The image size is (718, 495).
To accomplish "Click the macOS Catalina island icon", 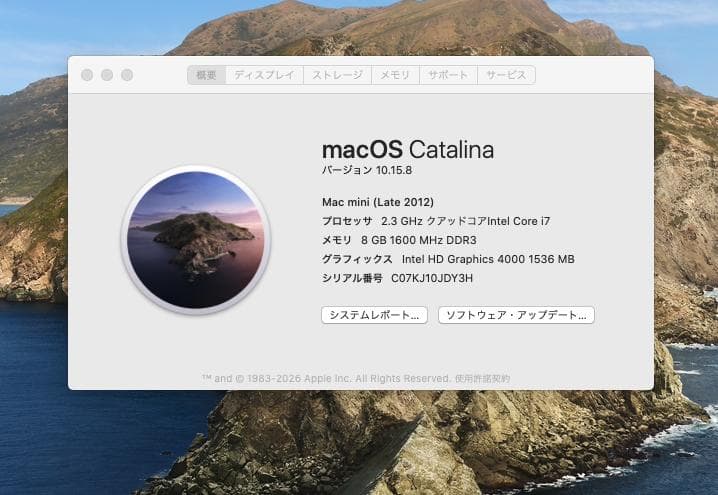I will (196, 240).
